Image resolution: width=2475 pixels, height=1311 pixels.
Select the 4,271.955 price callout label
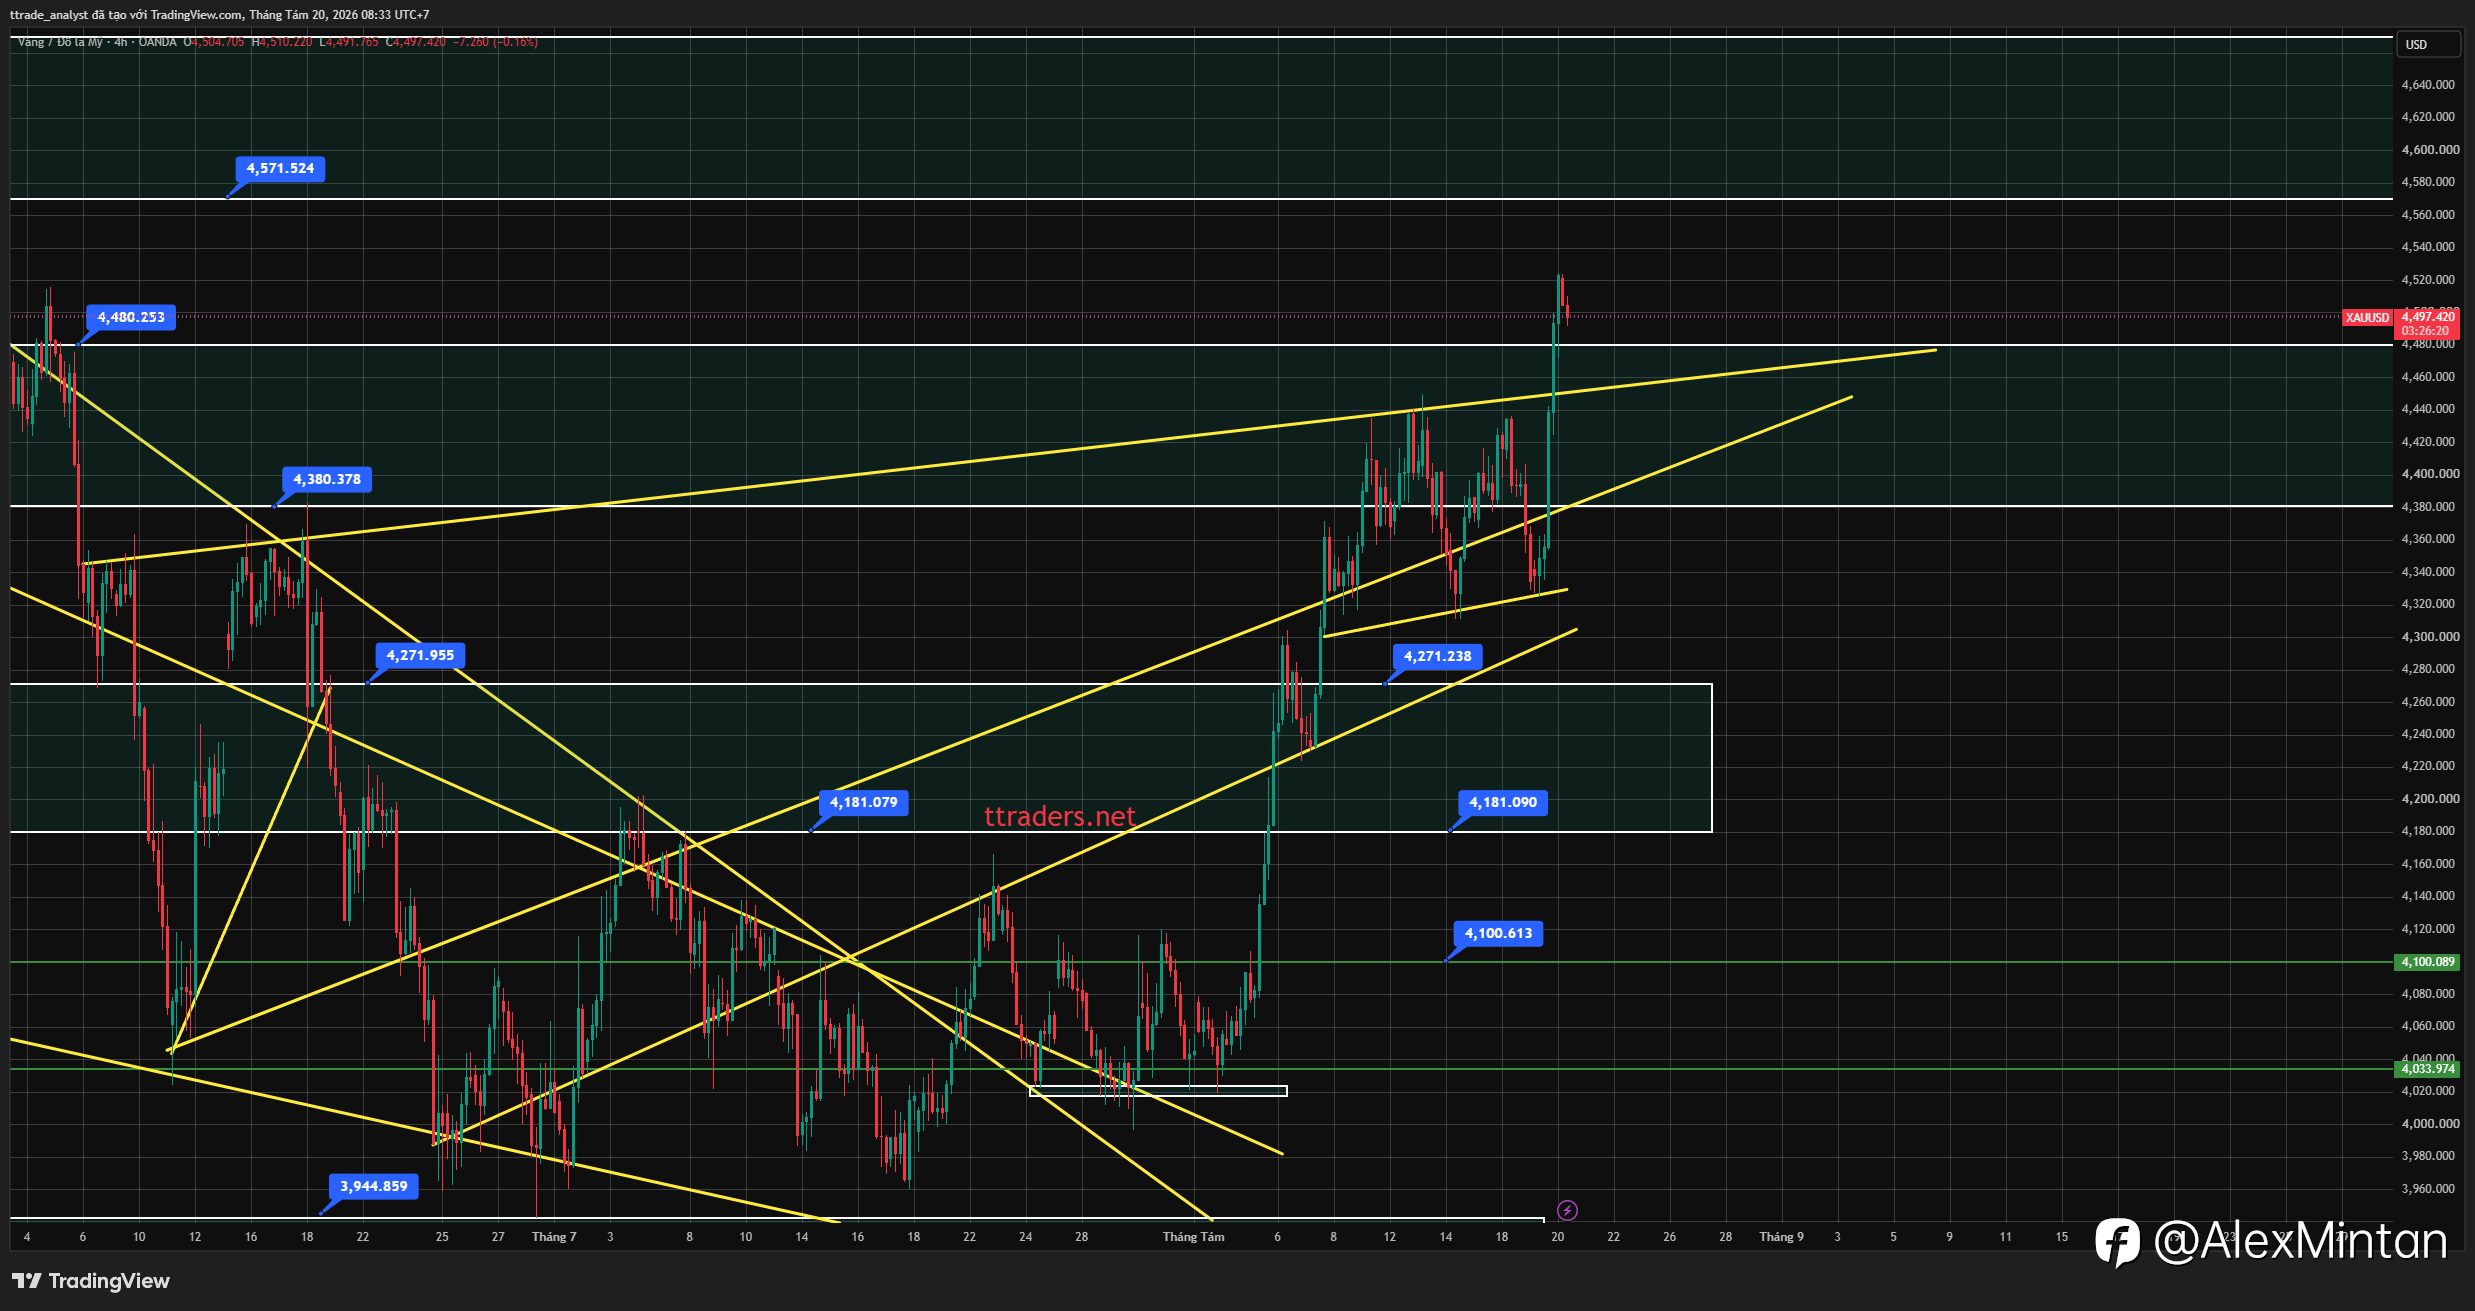click(x=420, y=655)
